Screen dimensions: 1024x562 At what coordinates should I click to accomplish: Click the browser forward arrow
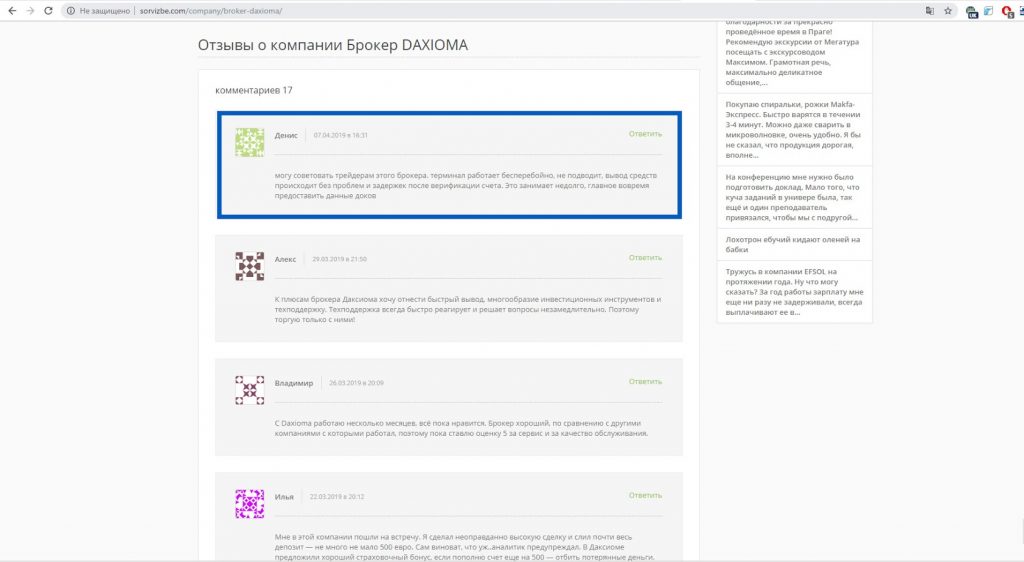point(29,10)
